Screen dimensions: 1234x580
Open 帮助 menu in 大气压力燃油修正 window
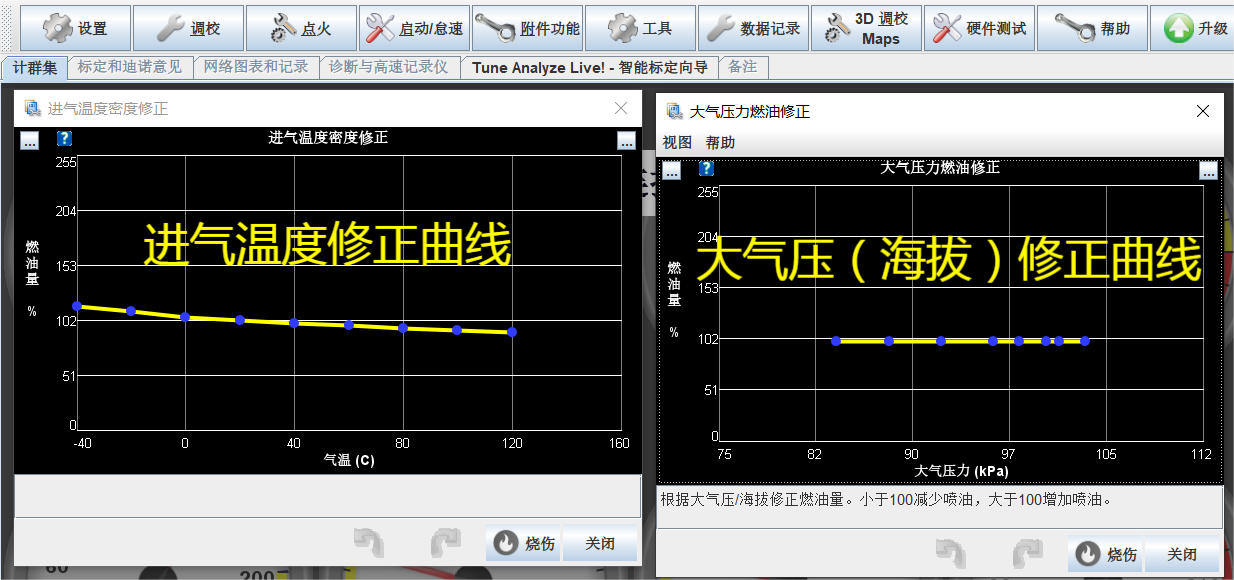[720, 142]
